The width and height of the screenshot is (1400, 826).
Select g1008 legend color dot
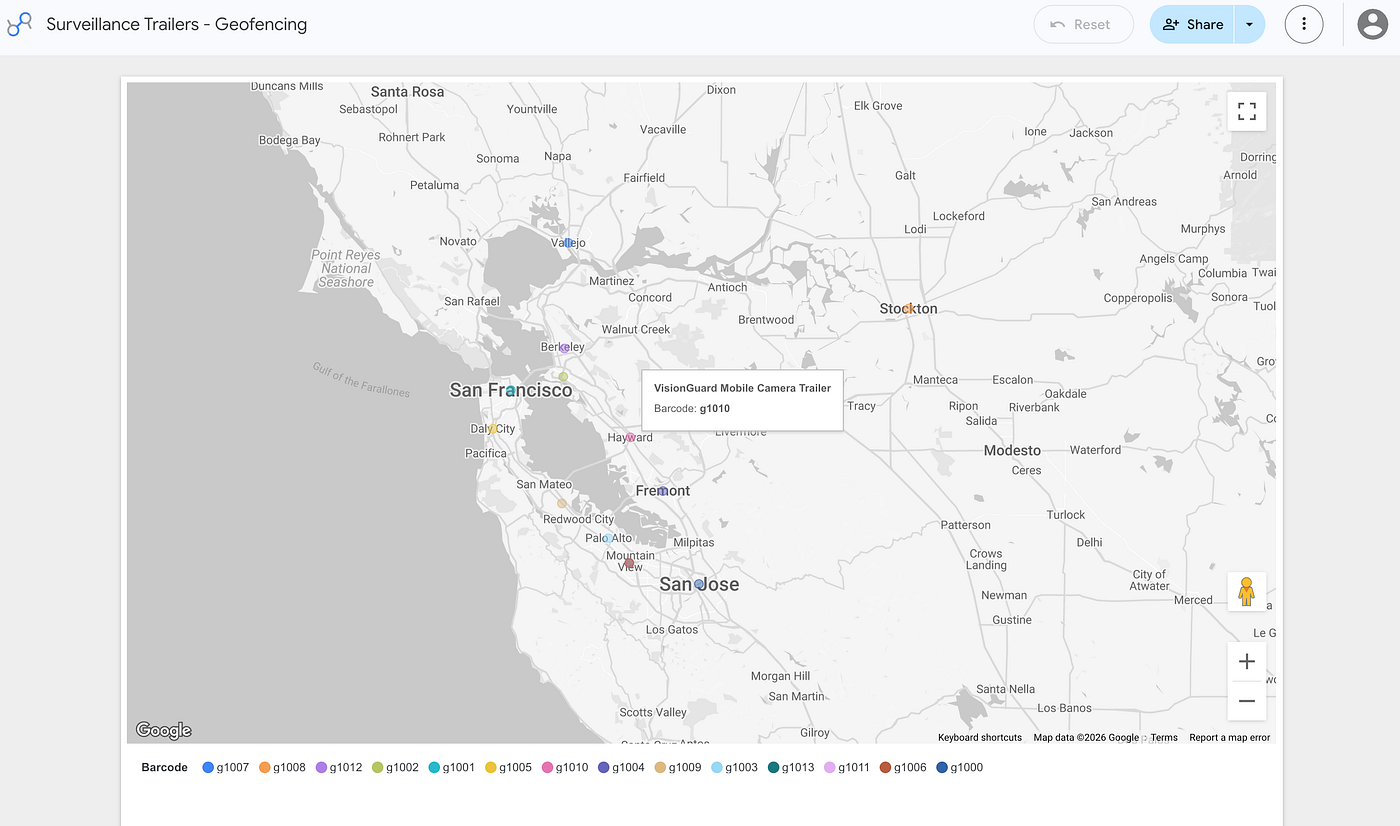click(265, 768)
